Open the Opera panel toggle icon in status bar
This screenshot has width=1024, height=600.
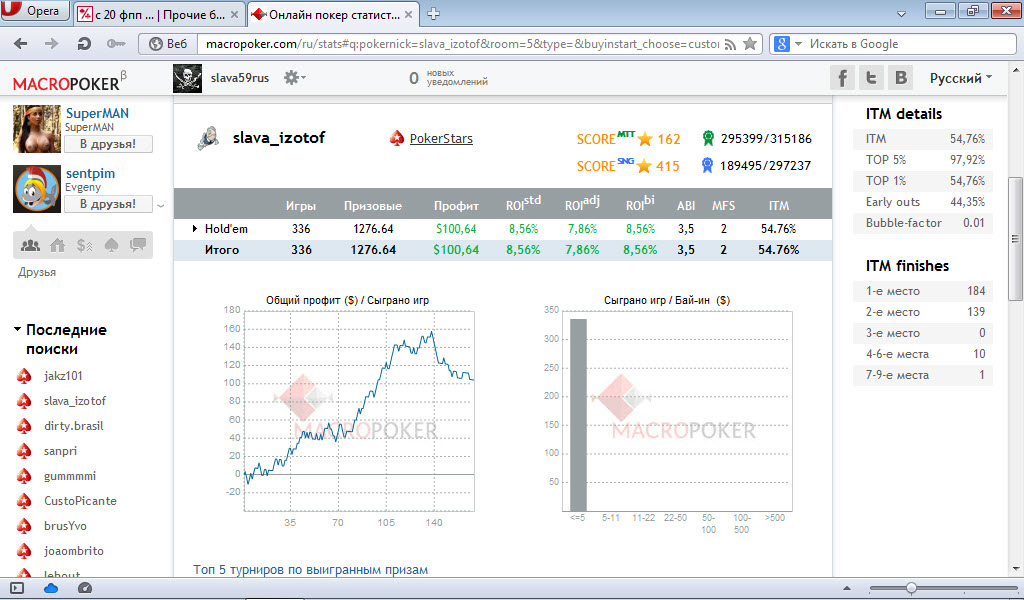[17, 588]
